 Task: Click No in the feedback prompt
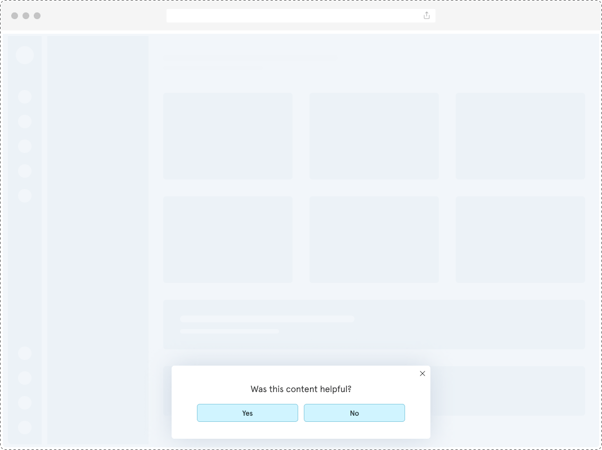(x=354, y=413)
